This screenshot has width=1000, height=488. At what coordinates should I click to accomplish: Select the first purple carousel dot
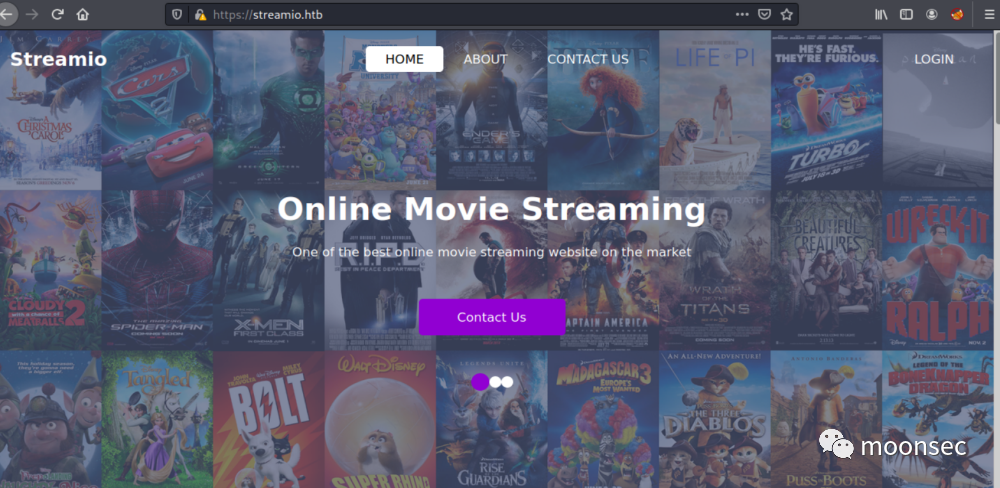point(480,381)
